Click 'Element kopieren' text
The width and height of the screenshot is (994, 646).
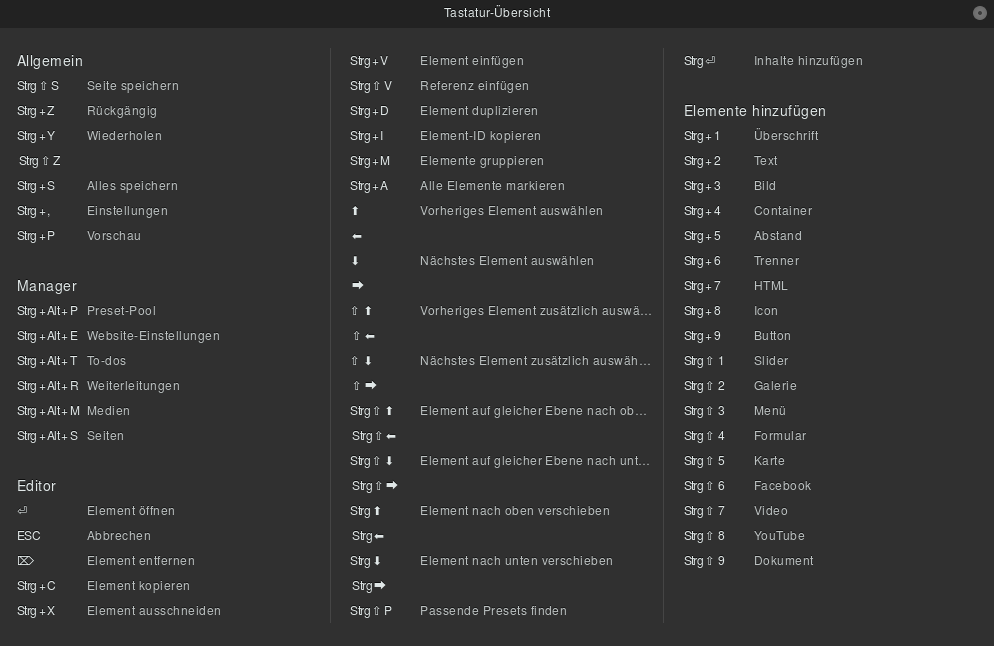tap(138, 586)
